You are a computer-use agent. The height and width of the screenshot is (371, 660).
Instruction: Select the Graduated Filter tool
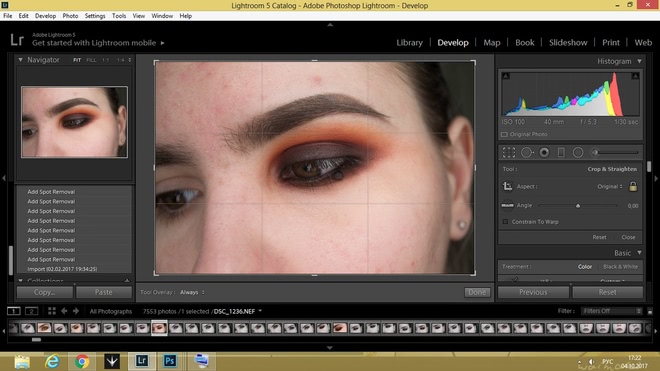561,152
